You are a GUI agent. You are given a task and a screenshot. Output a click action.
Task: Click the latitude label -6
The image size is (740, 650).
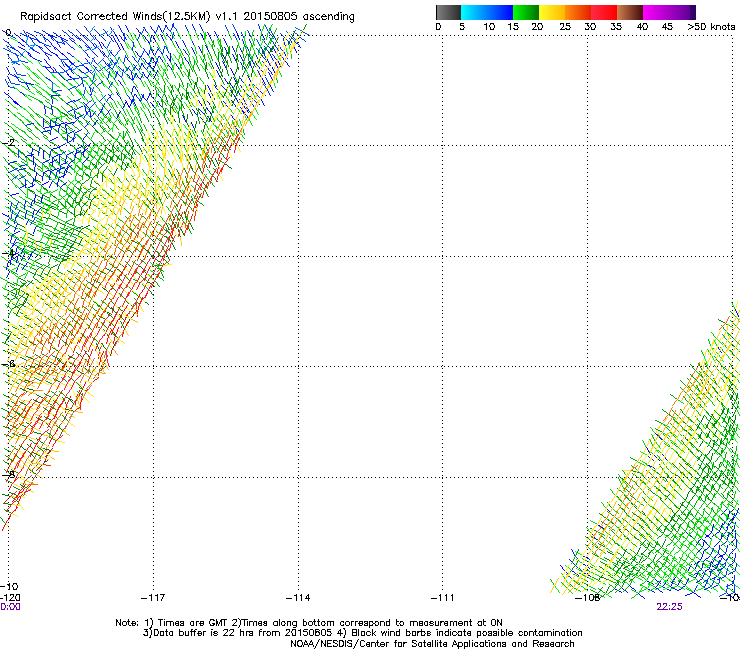pos(8,363)
